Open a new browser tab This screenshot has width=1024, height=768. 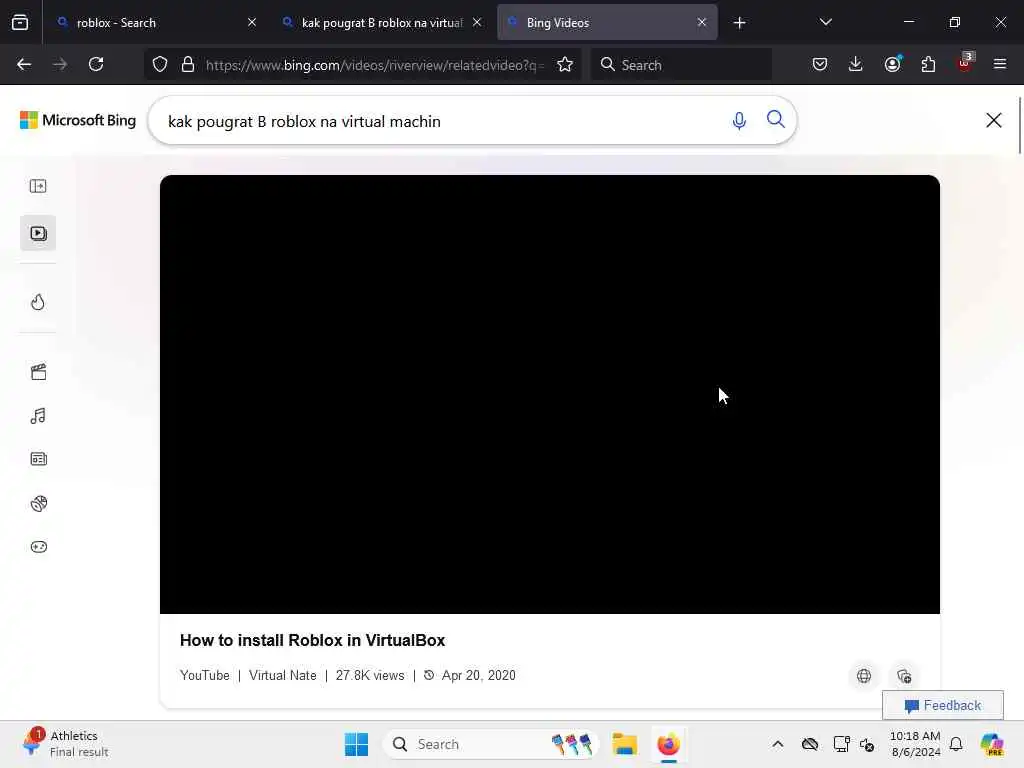click(739, 24)
